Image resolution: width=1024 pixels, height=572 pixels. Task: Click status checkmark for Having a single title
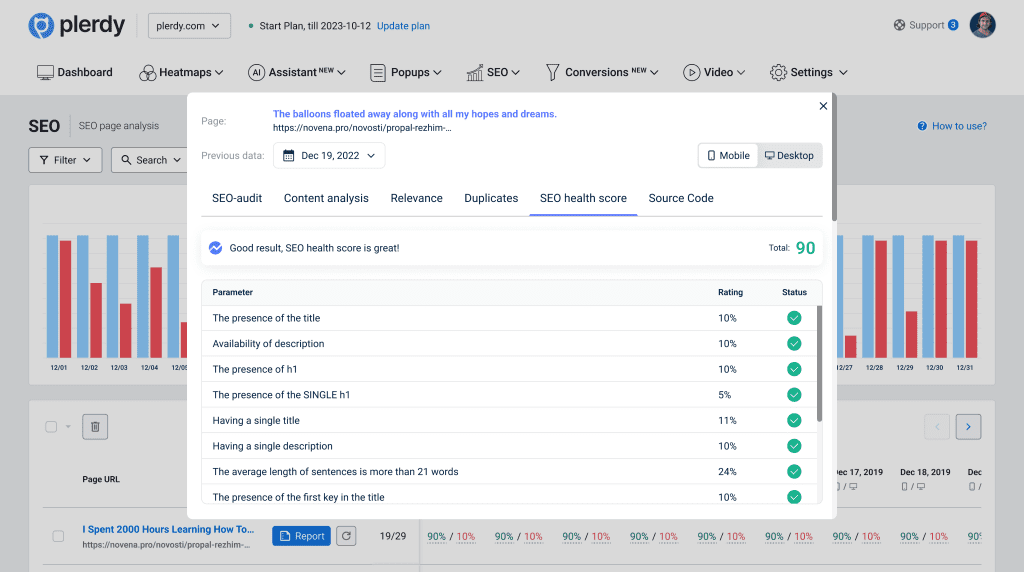coord(794,421)
